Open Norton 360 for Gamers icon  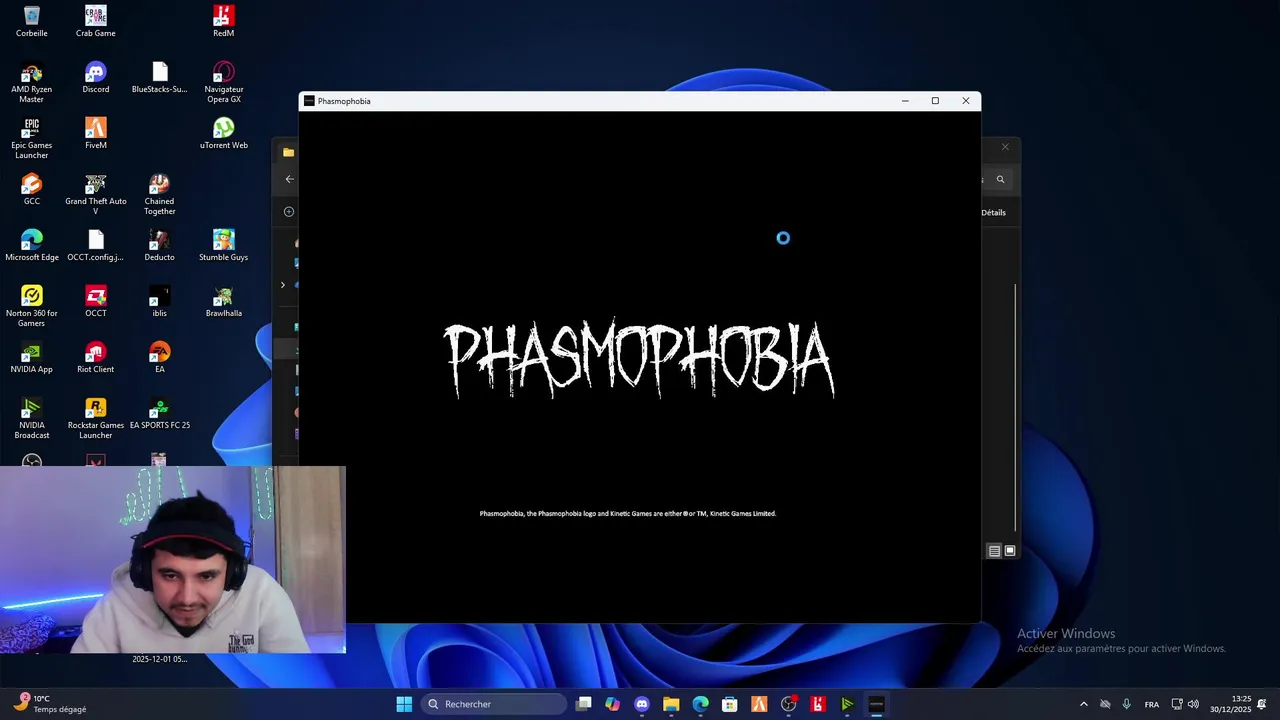click(31, 306)
